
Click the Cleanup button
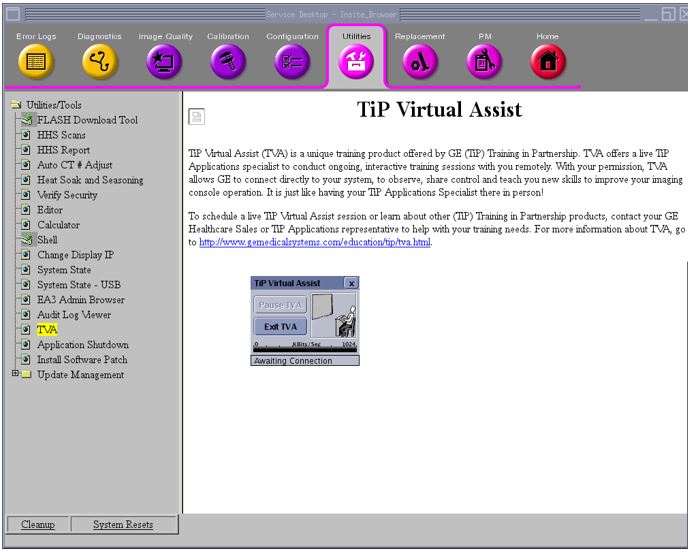[38, 524]
